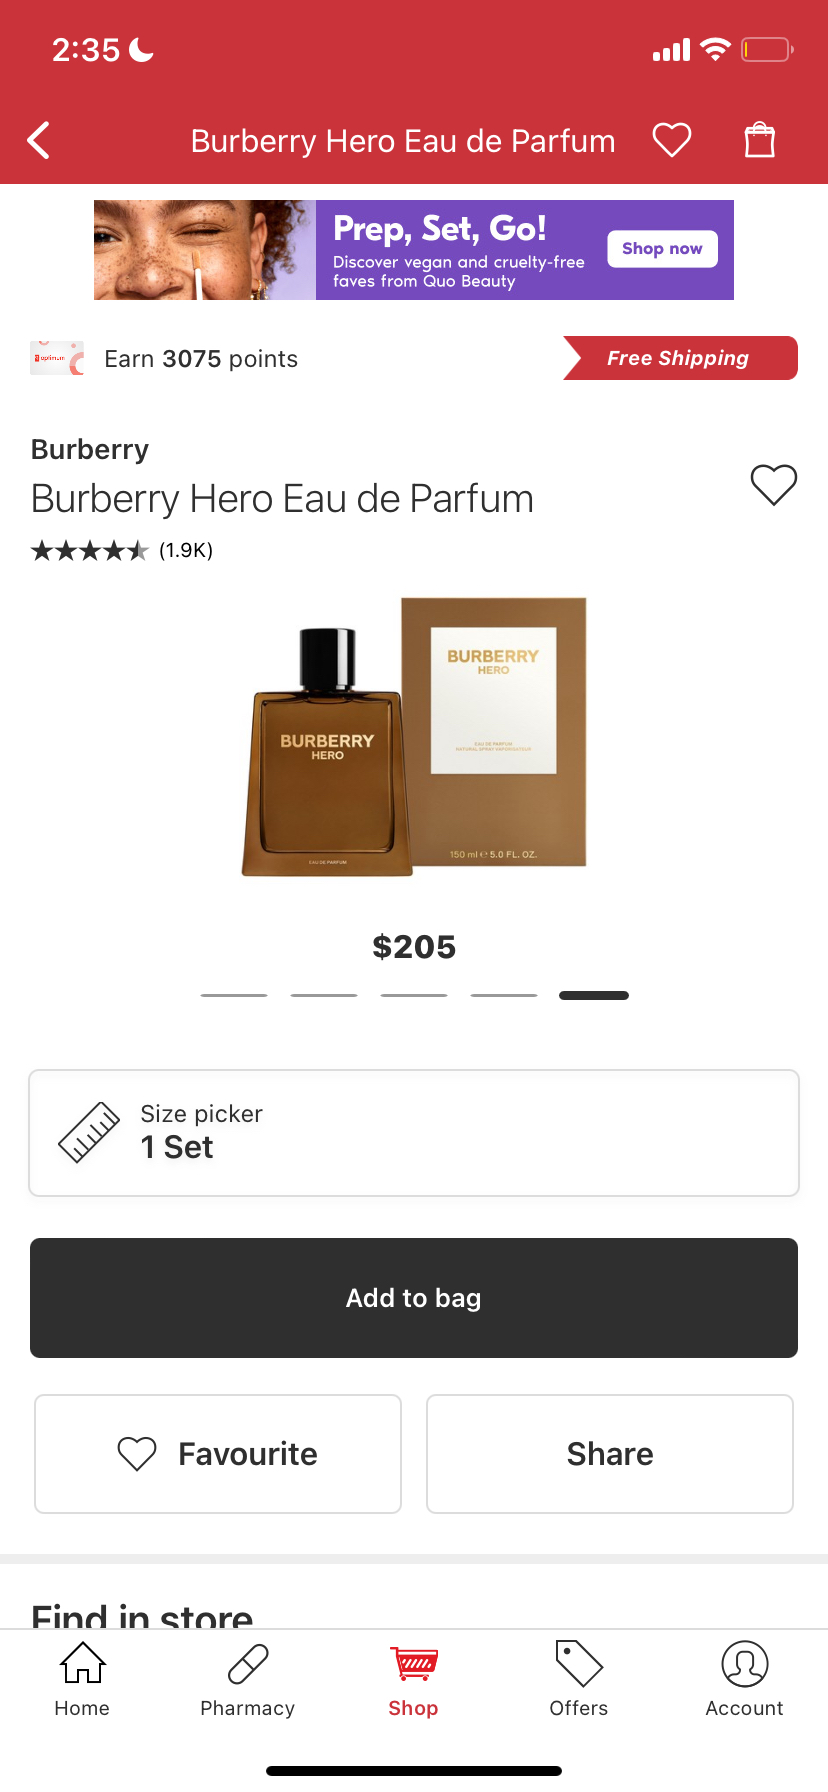Tap the points card icon
This screenshot has height=1792, width=828.
(57, 358)
